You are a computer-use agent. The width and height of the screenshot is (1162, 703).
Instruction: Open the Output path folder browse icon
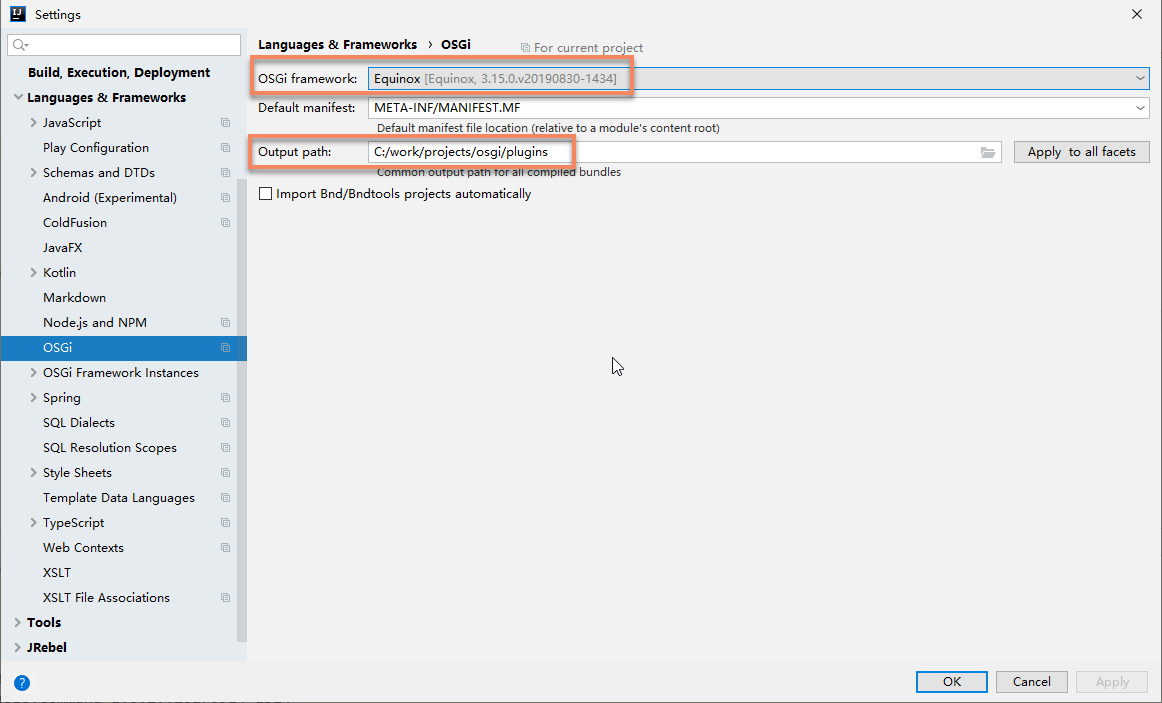click(988, 152)
